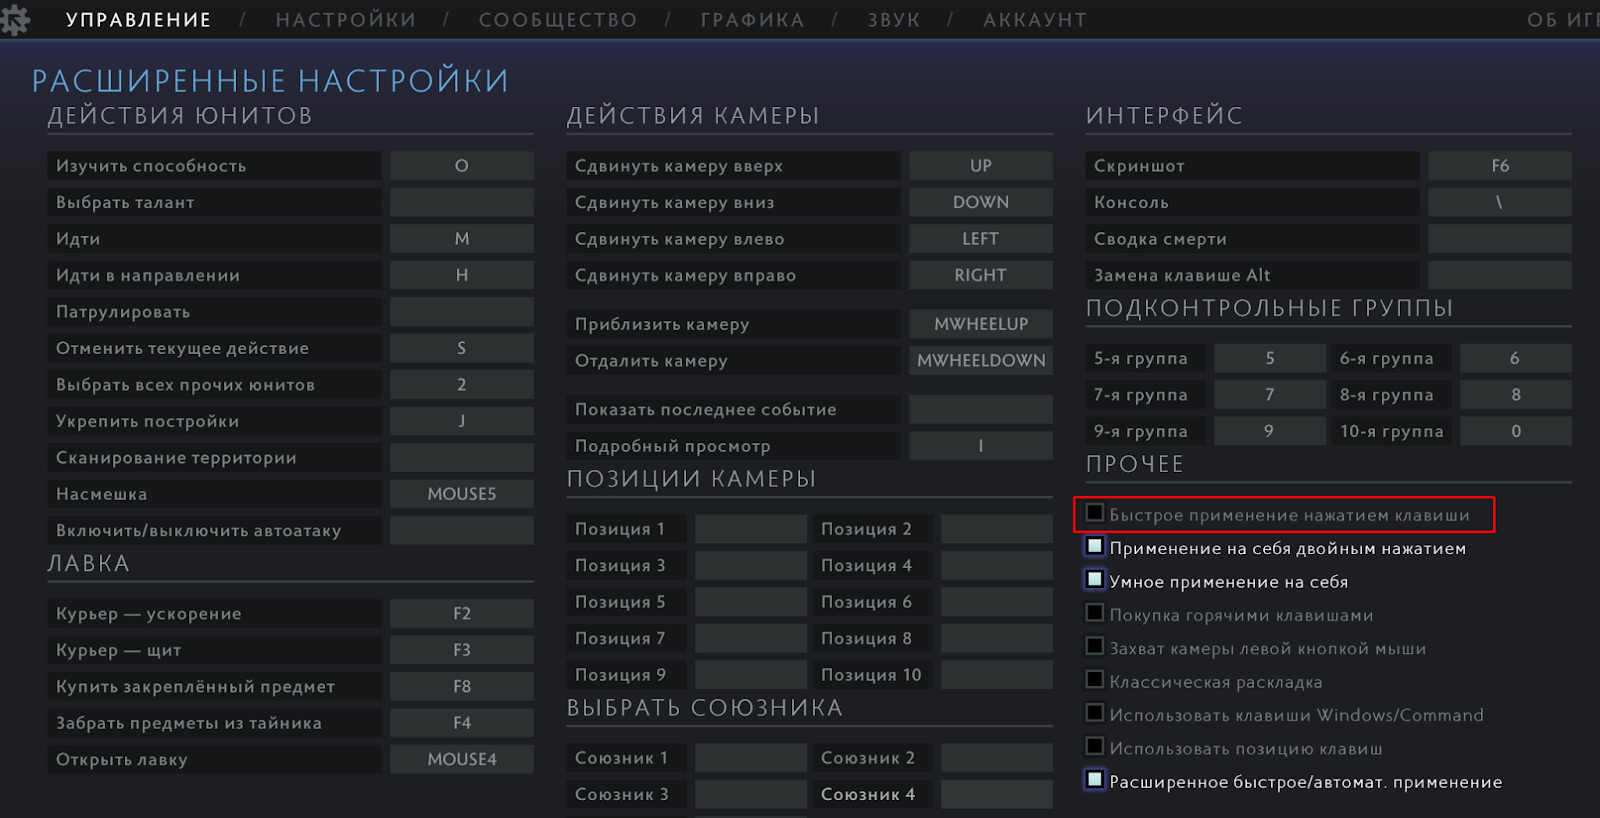Rebind Приблизить камеру key MWHEELUP
The width and height of the screenshot is (1600, 818).
click(x=981, y=324)
